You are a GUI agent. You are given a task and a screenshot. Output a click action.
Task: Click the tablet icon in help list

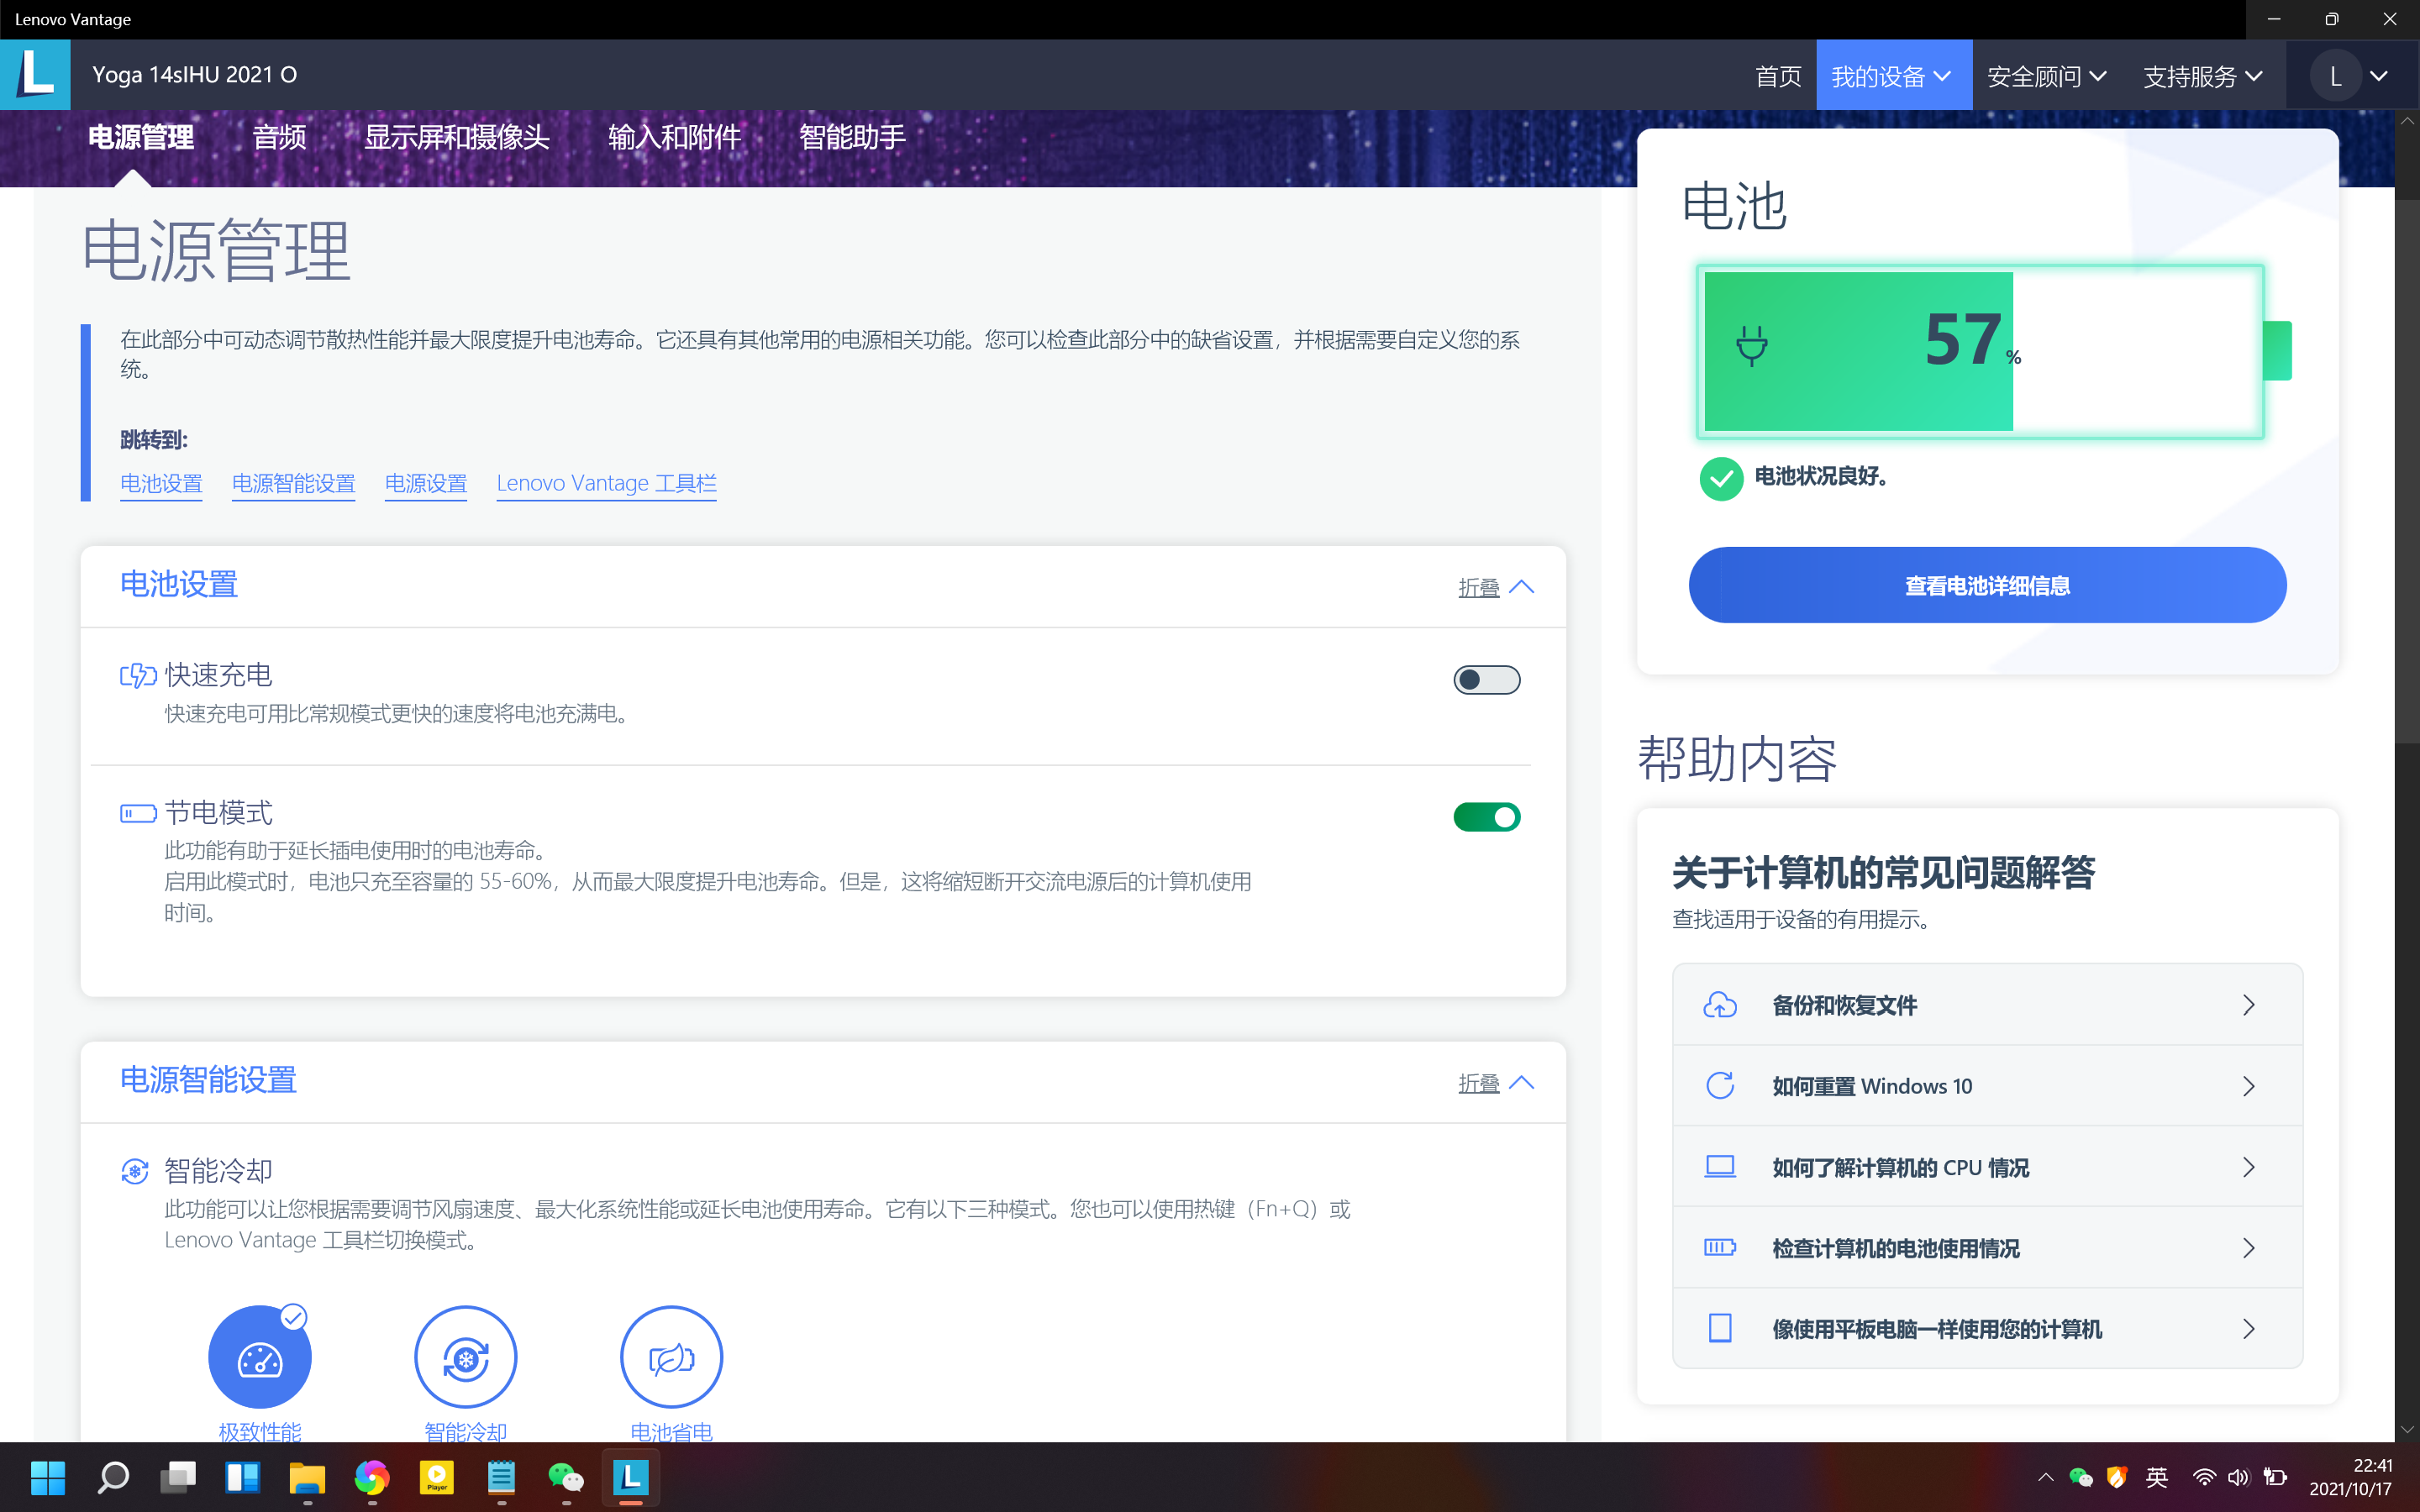(x=1720, y=1328)
